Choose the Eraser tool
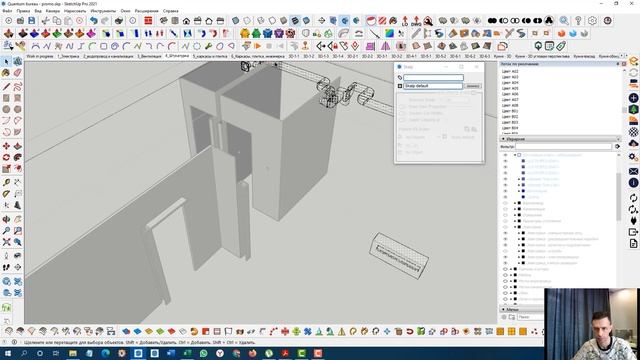Viewport: 640px width, 360px height. 17,73
